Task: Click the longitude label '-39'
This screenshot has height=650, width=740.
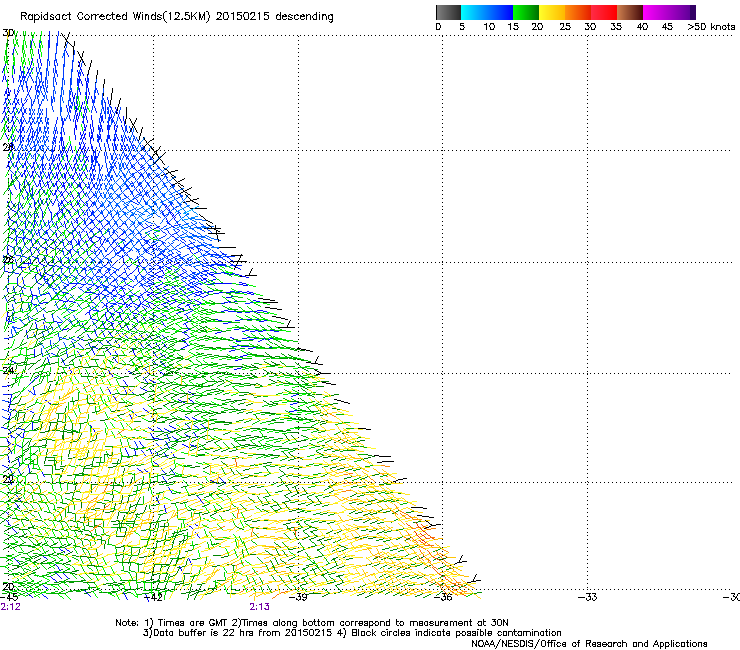Action: point(298,597)
